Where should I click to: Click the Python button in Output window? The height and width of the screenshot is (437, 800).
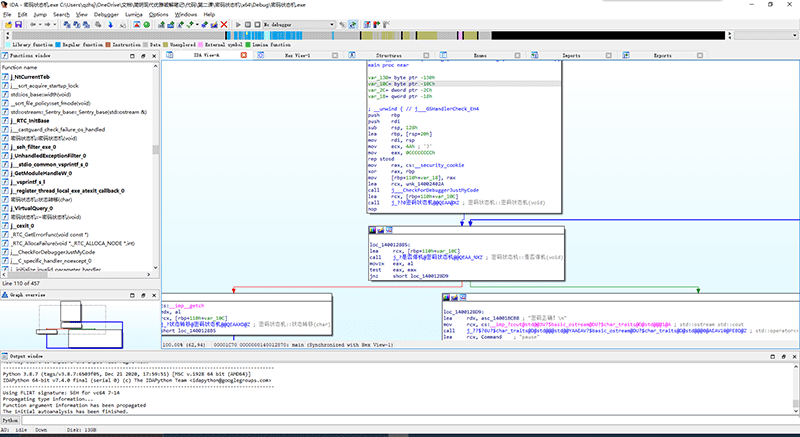(x=9, y=421)
